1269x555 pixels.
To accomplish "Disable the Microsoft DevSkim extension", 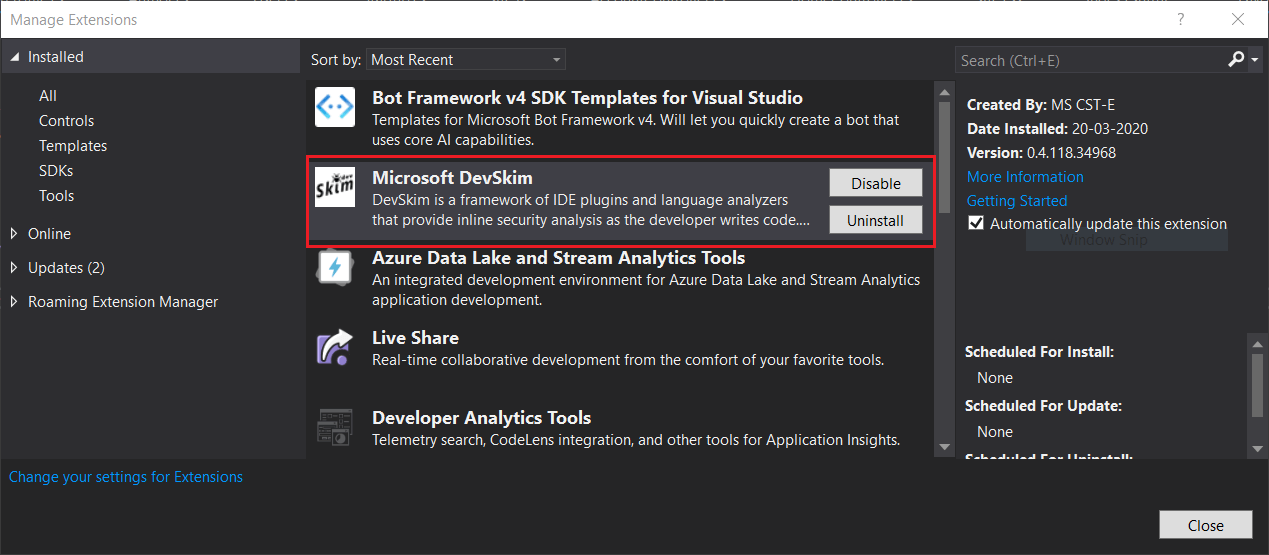I will tap(876, 183).
